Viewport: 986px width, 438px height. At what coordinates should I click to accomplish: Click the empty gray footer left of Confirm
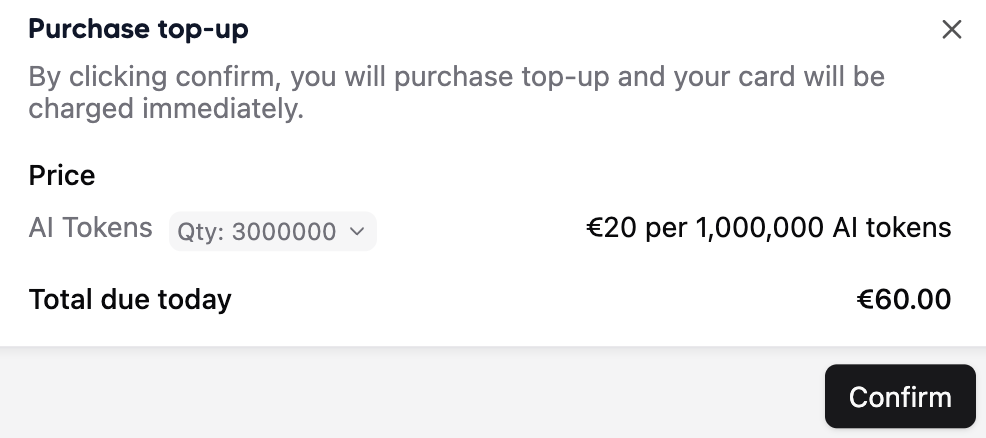click(x=400, y=396)
